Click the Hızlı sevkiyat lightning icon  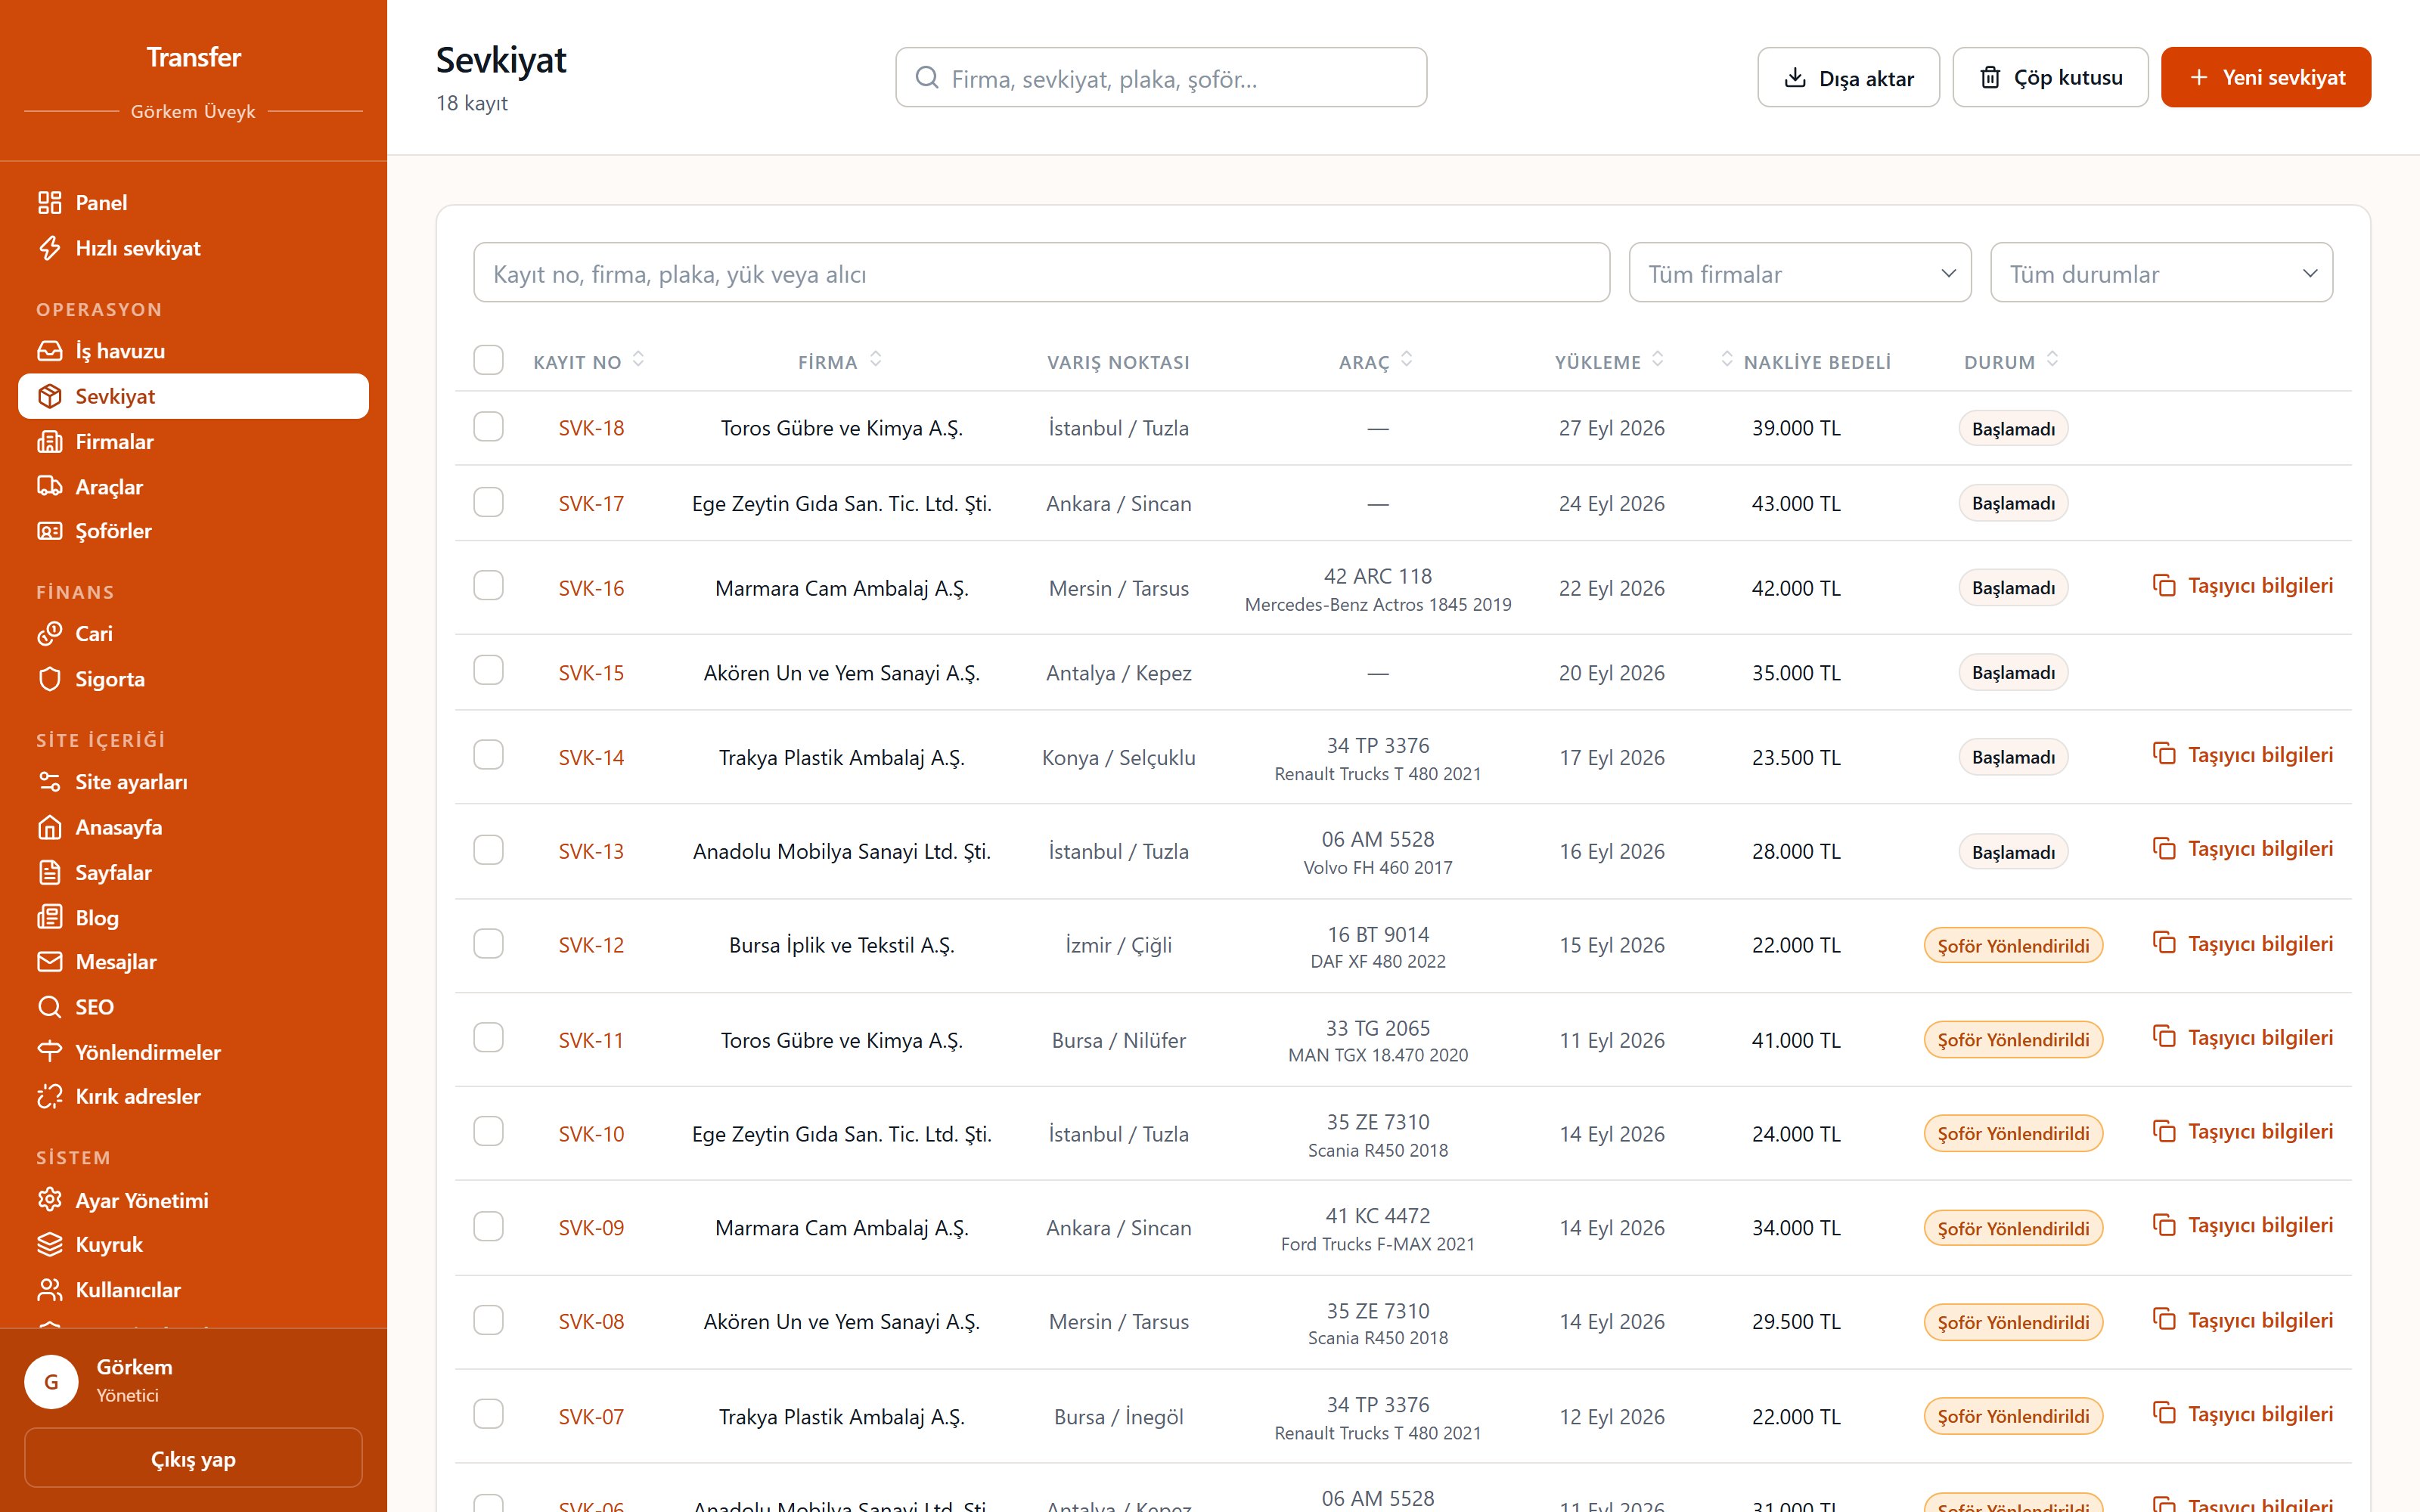point(49,248)
